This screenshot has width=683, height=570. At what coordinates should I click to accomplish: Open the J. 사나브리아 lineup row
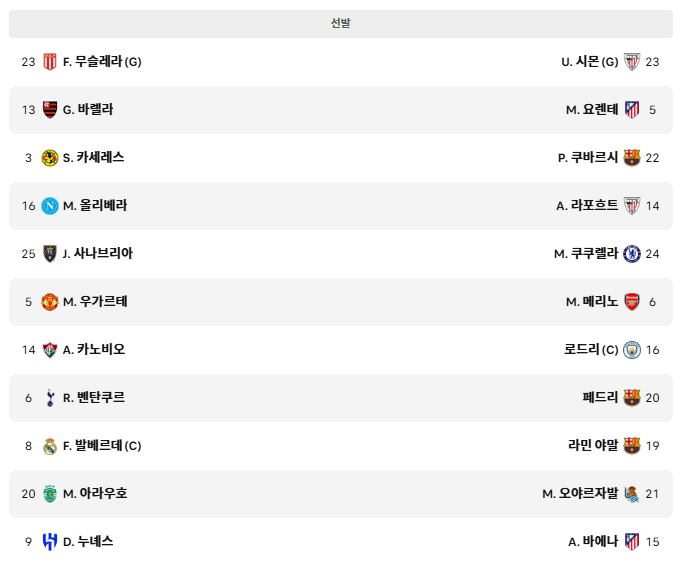click(x=341, y=254)
